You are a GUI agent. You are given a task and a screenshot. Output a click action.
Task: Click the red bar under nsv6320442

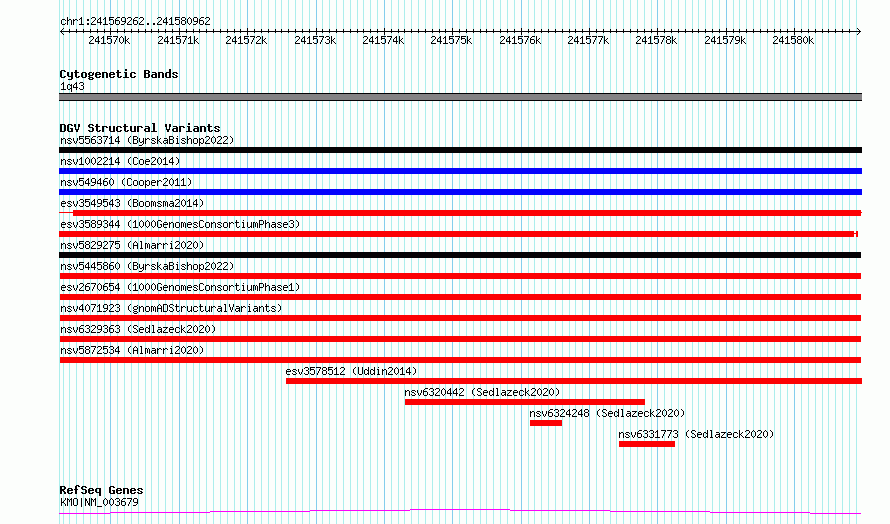524,402
